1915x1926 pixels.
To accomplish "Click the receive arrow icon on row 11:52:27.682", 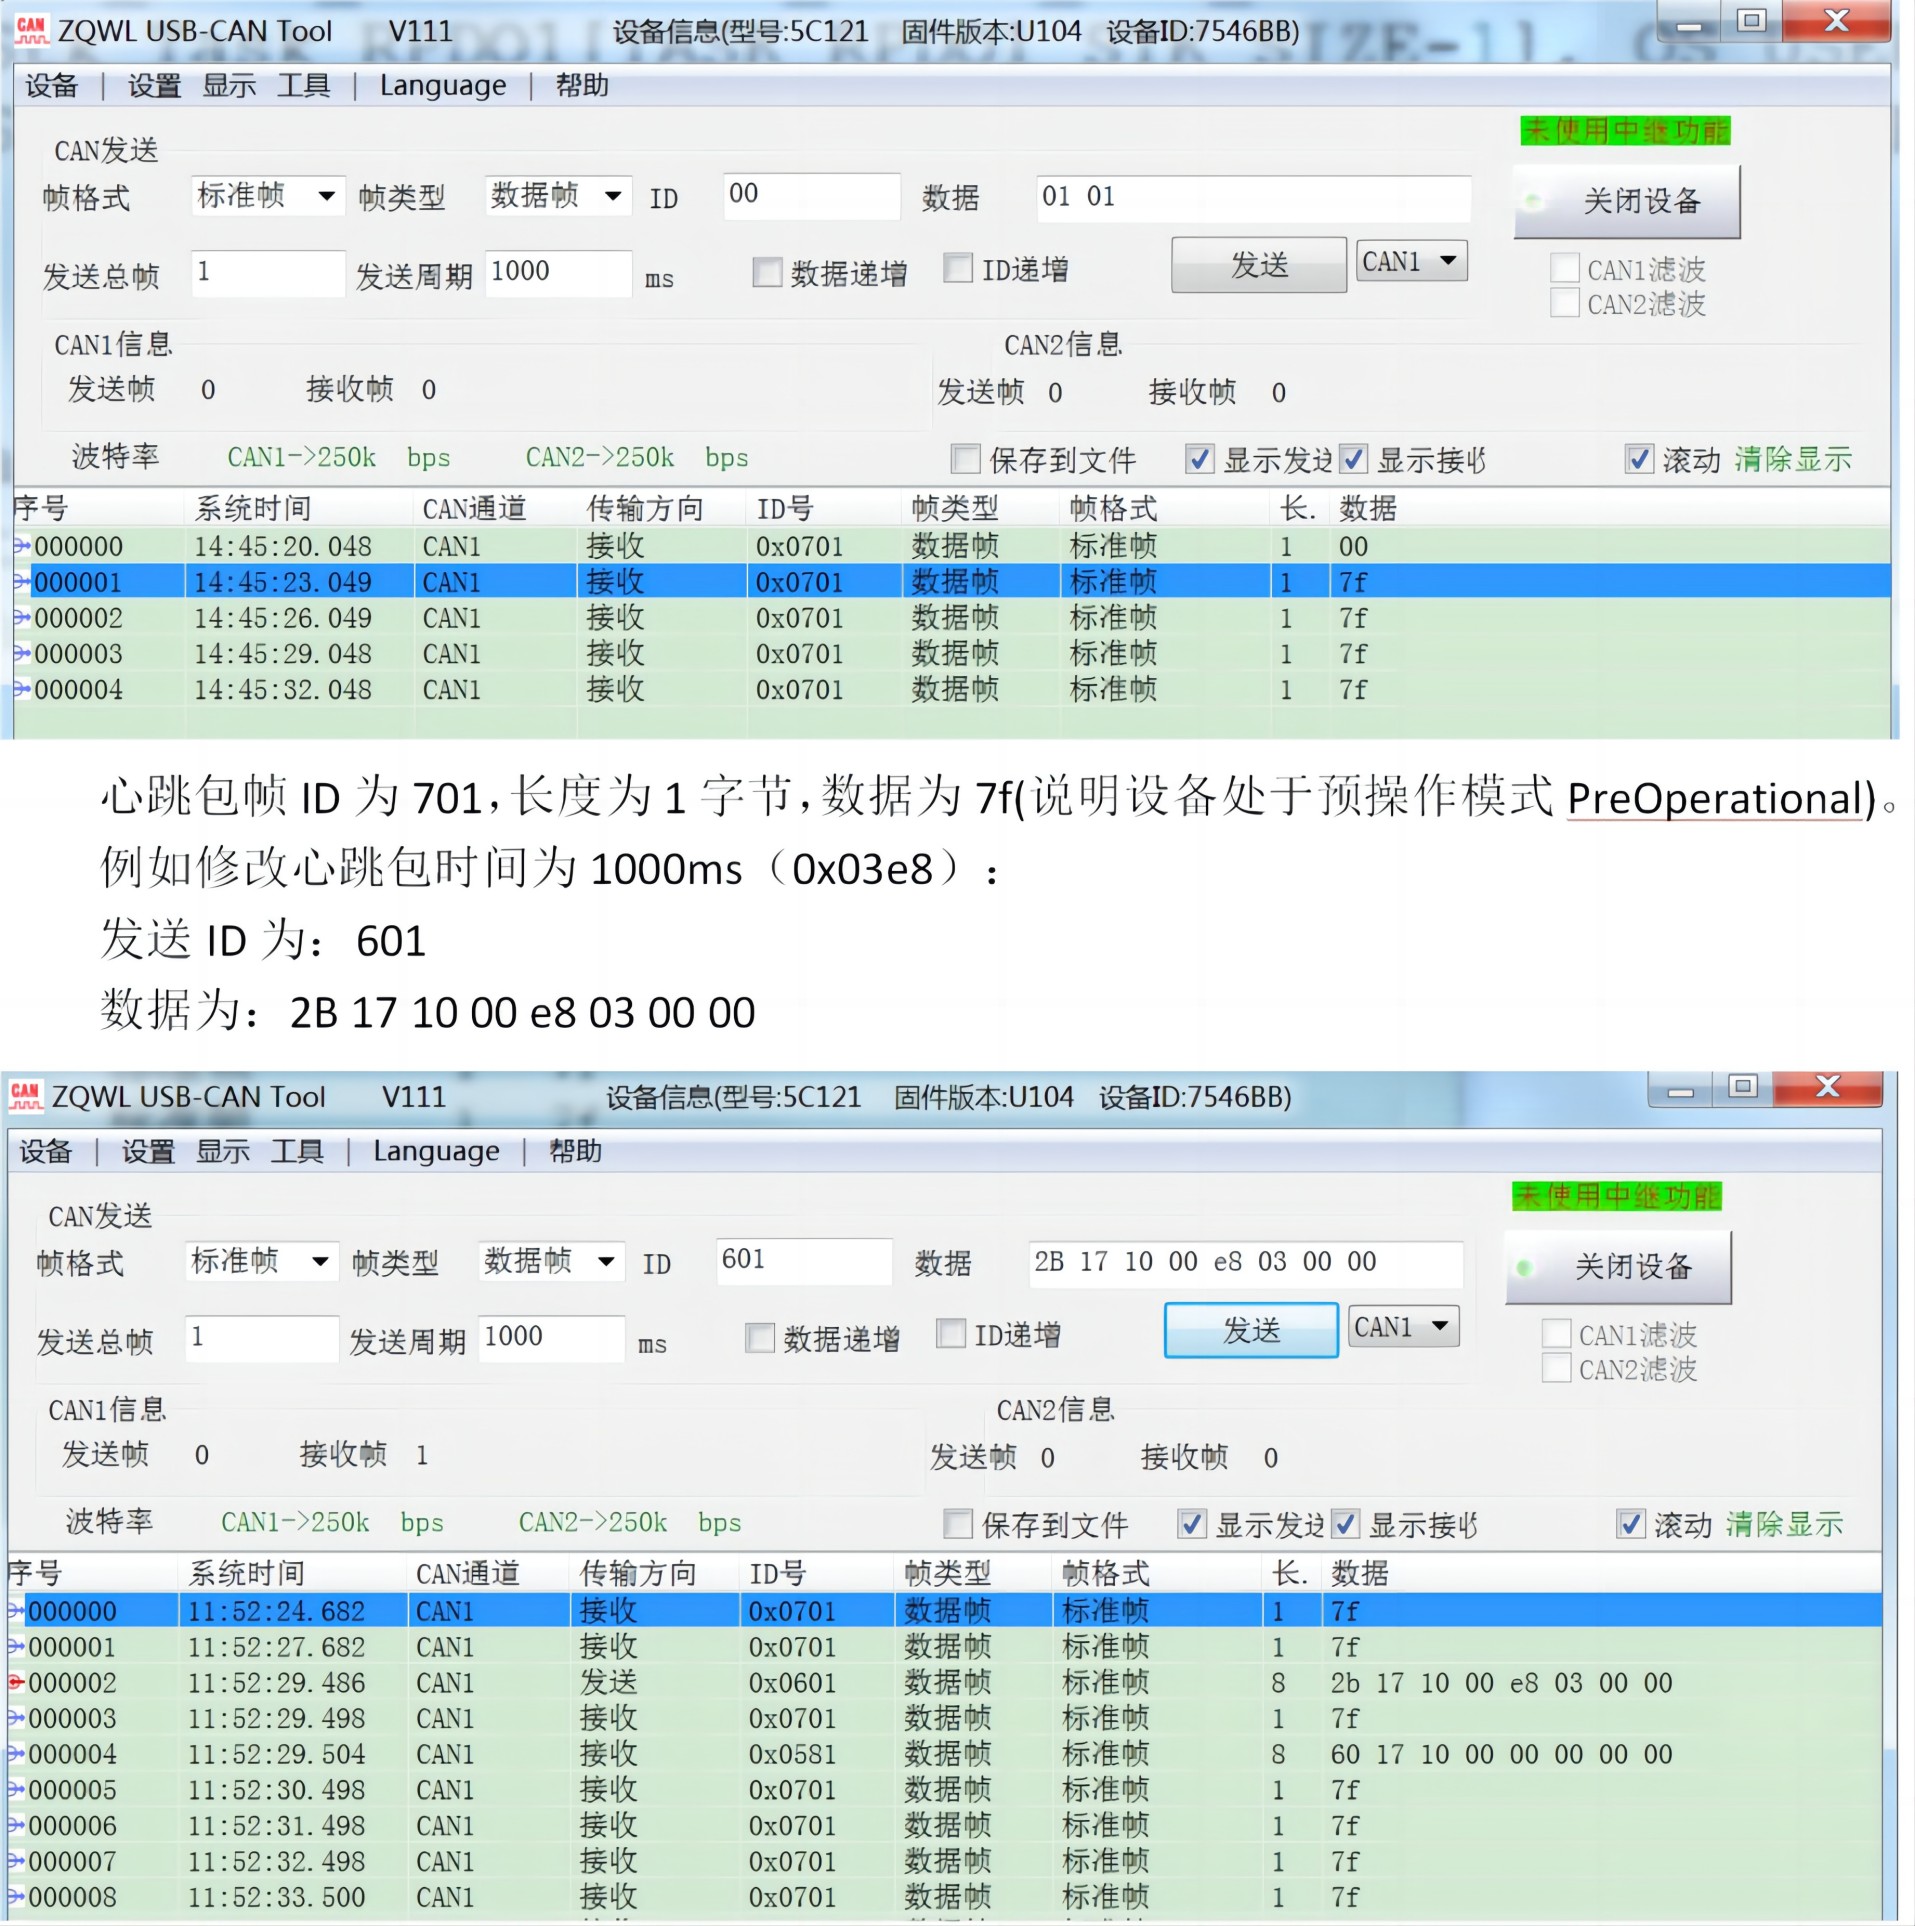I will [x=16, y=1647].
